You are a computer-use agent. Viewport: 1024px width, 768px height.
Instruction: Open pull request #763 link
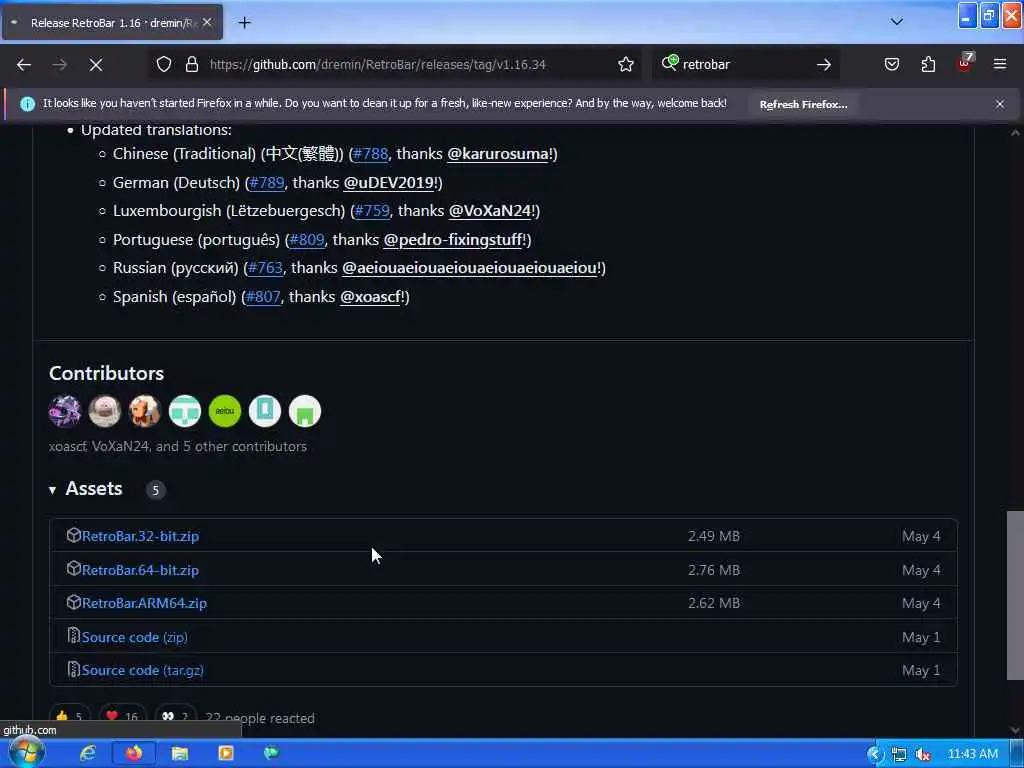264,268
